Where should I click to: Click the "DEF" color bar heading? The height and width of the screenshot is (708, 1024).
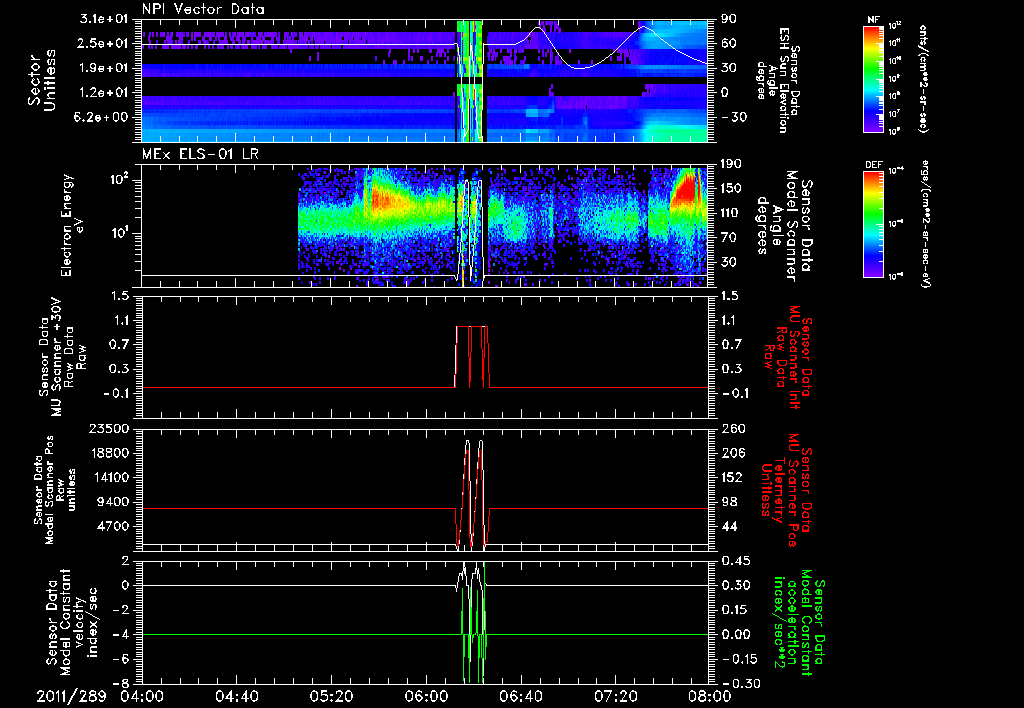tap(873, 165)
